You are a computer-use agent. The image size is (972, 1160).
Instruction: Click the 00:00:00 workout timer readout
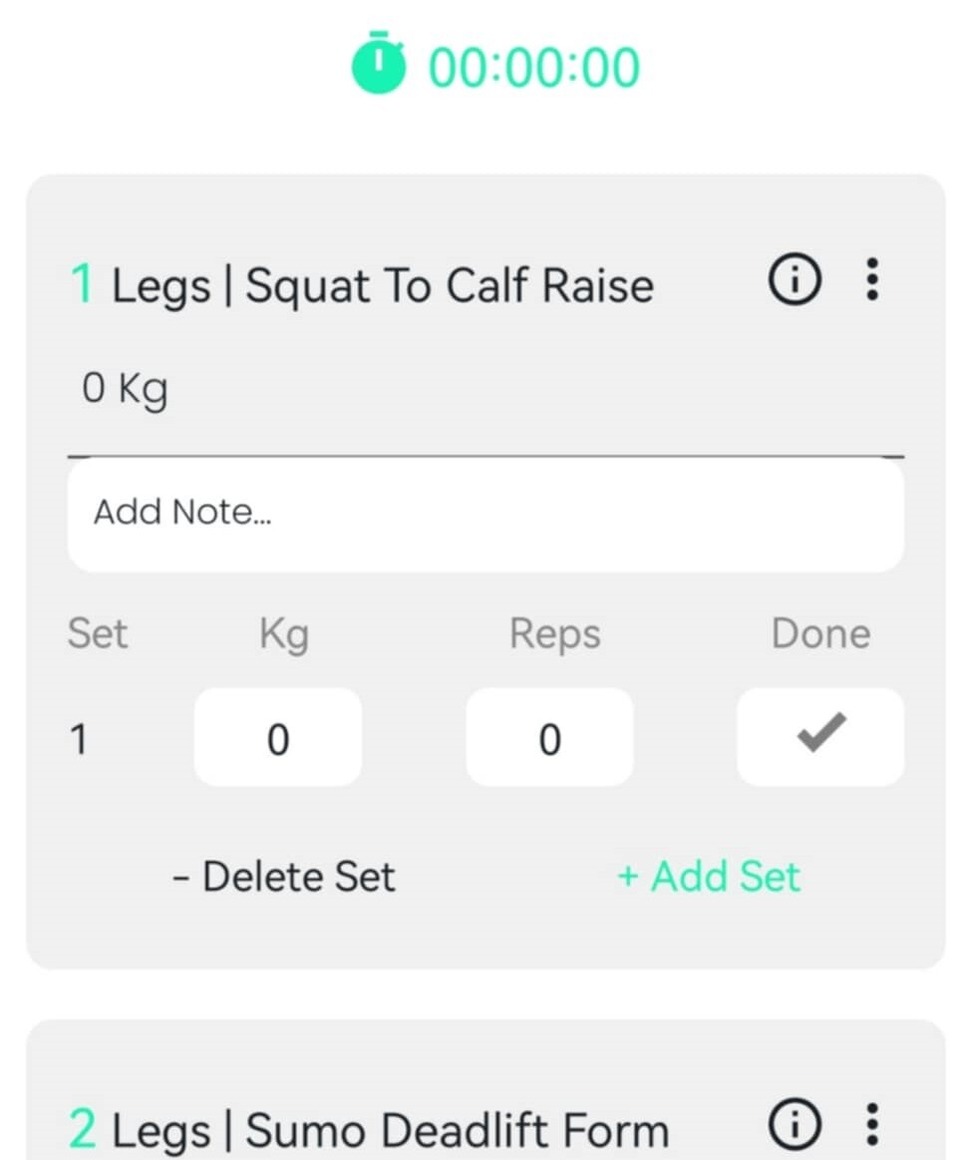point(534,68)
